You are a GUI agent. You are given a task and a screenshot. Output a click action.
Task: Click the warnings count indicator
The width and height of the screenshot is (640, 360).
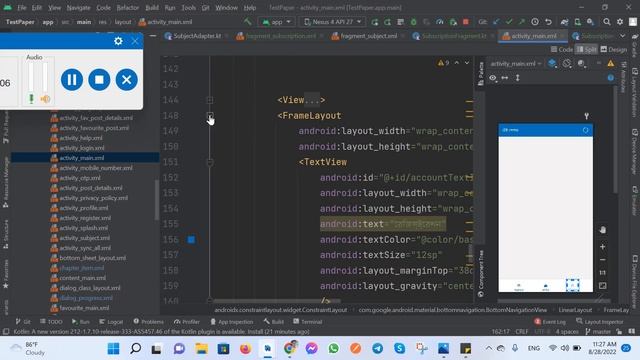coord(444,63)
